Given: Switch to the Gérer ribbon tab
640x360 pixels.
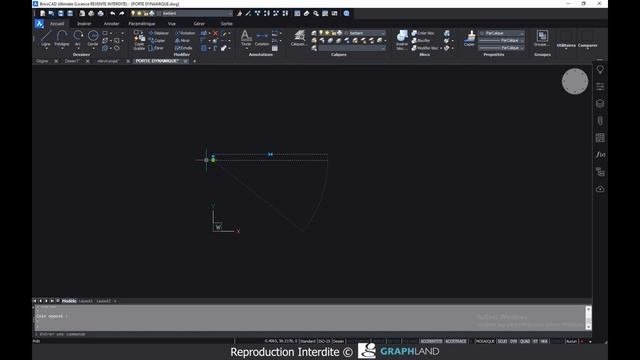Looking at the screenshot, I should [199, 24].
